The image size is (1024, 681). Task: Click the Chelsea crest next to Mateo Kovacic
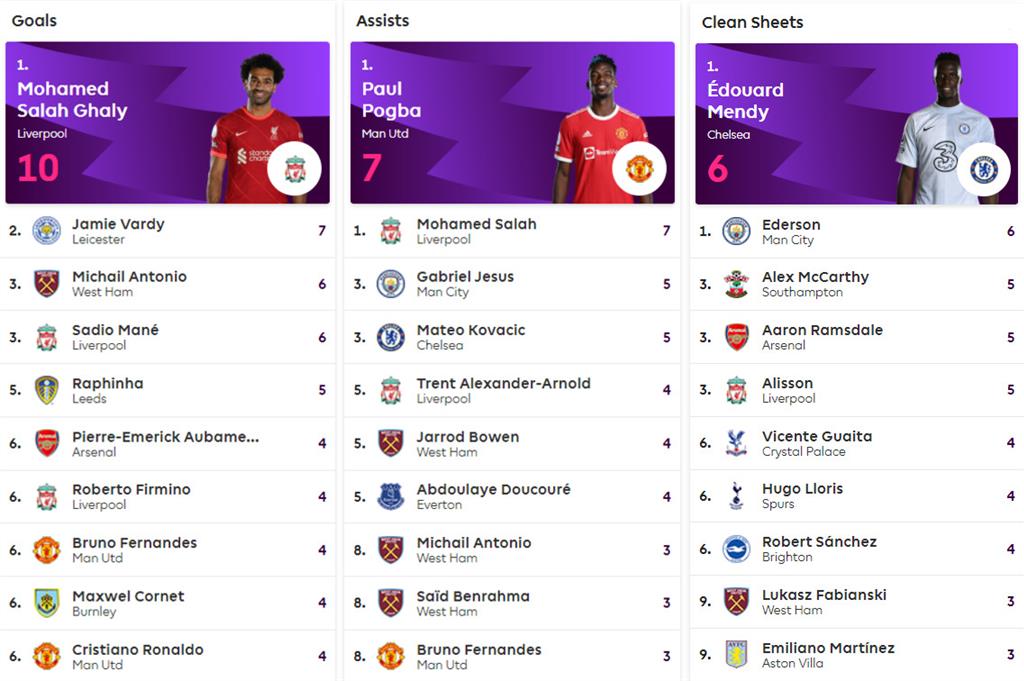391,337
